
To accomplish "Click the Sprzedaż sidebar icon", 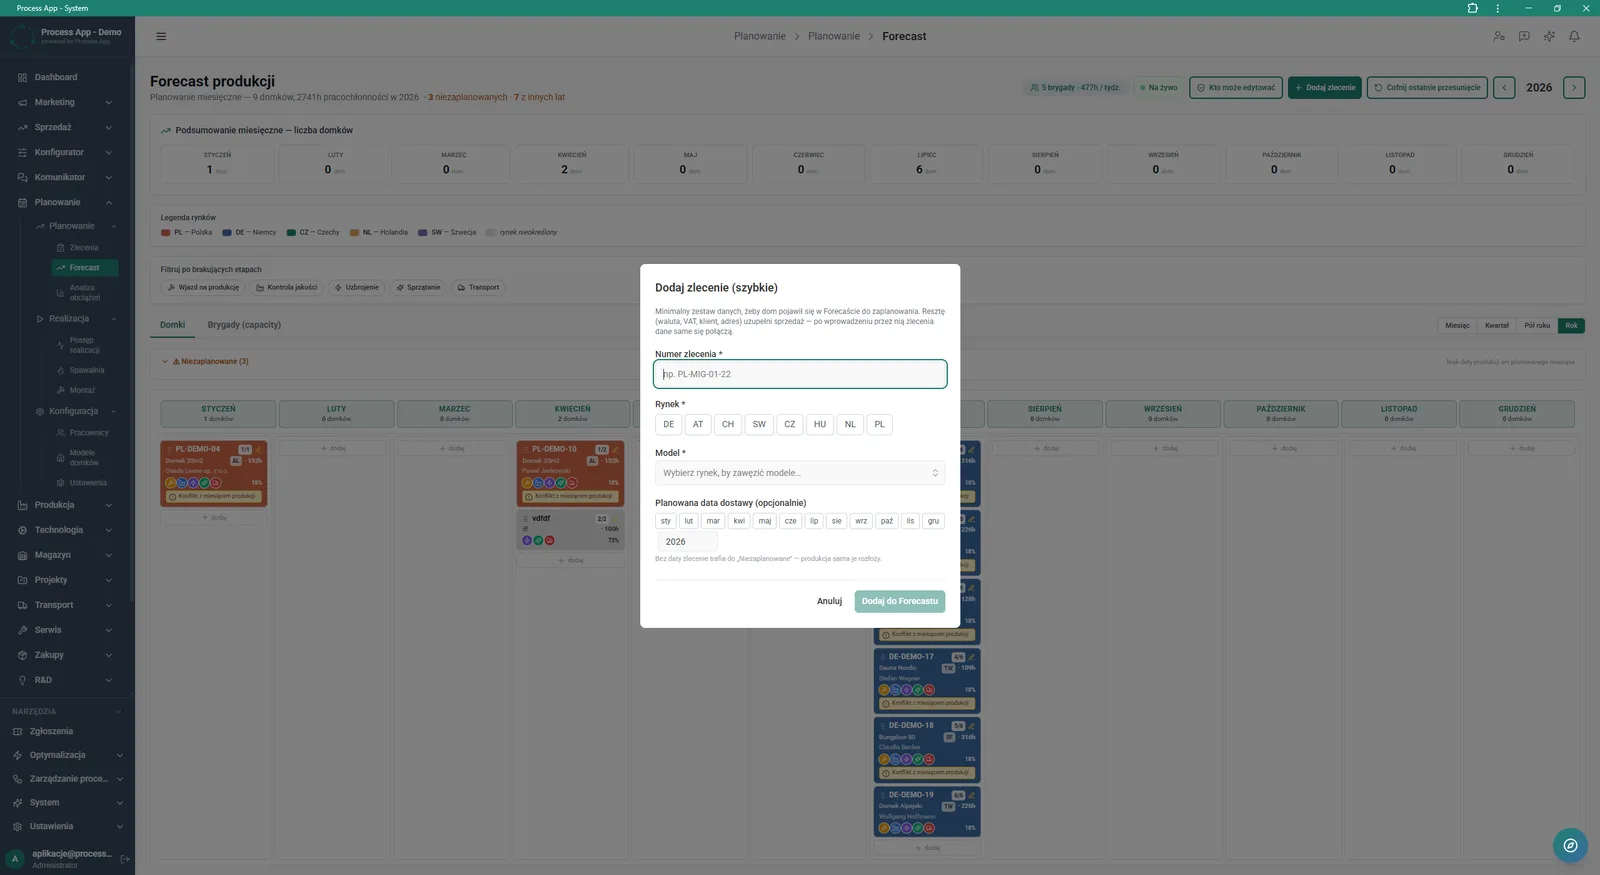I will pyautogui.click(x=22, y=127).
